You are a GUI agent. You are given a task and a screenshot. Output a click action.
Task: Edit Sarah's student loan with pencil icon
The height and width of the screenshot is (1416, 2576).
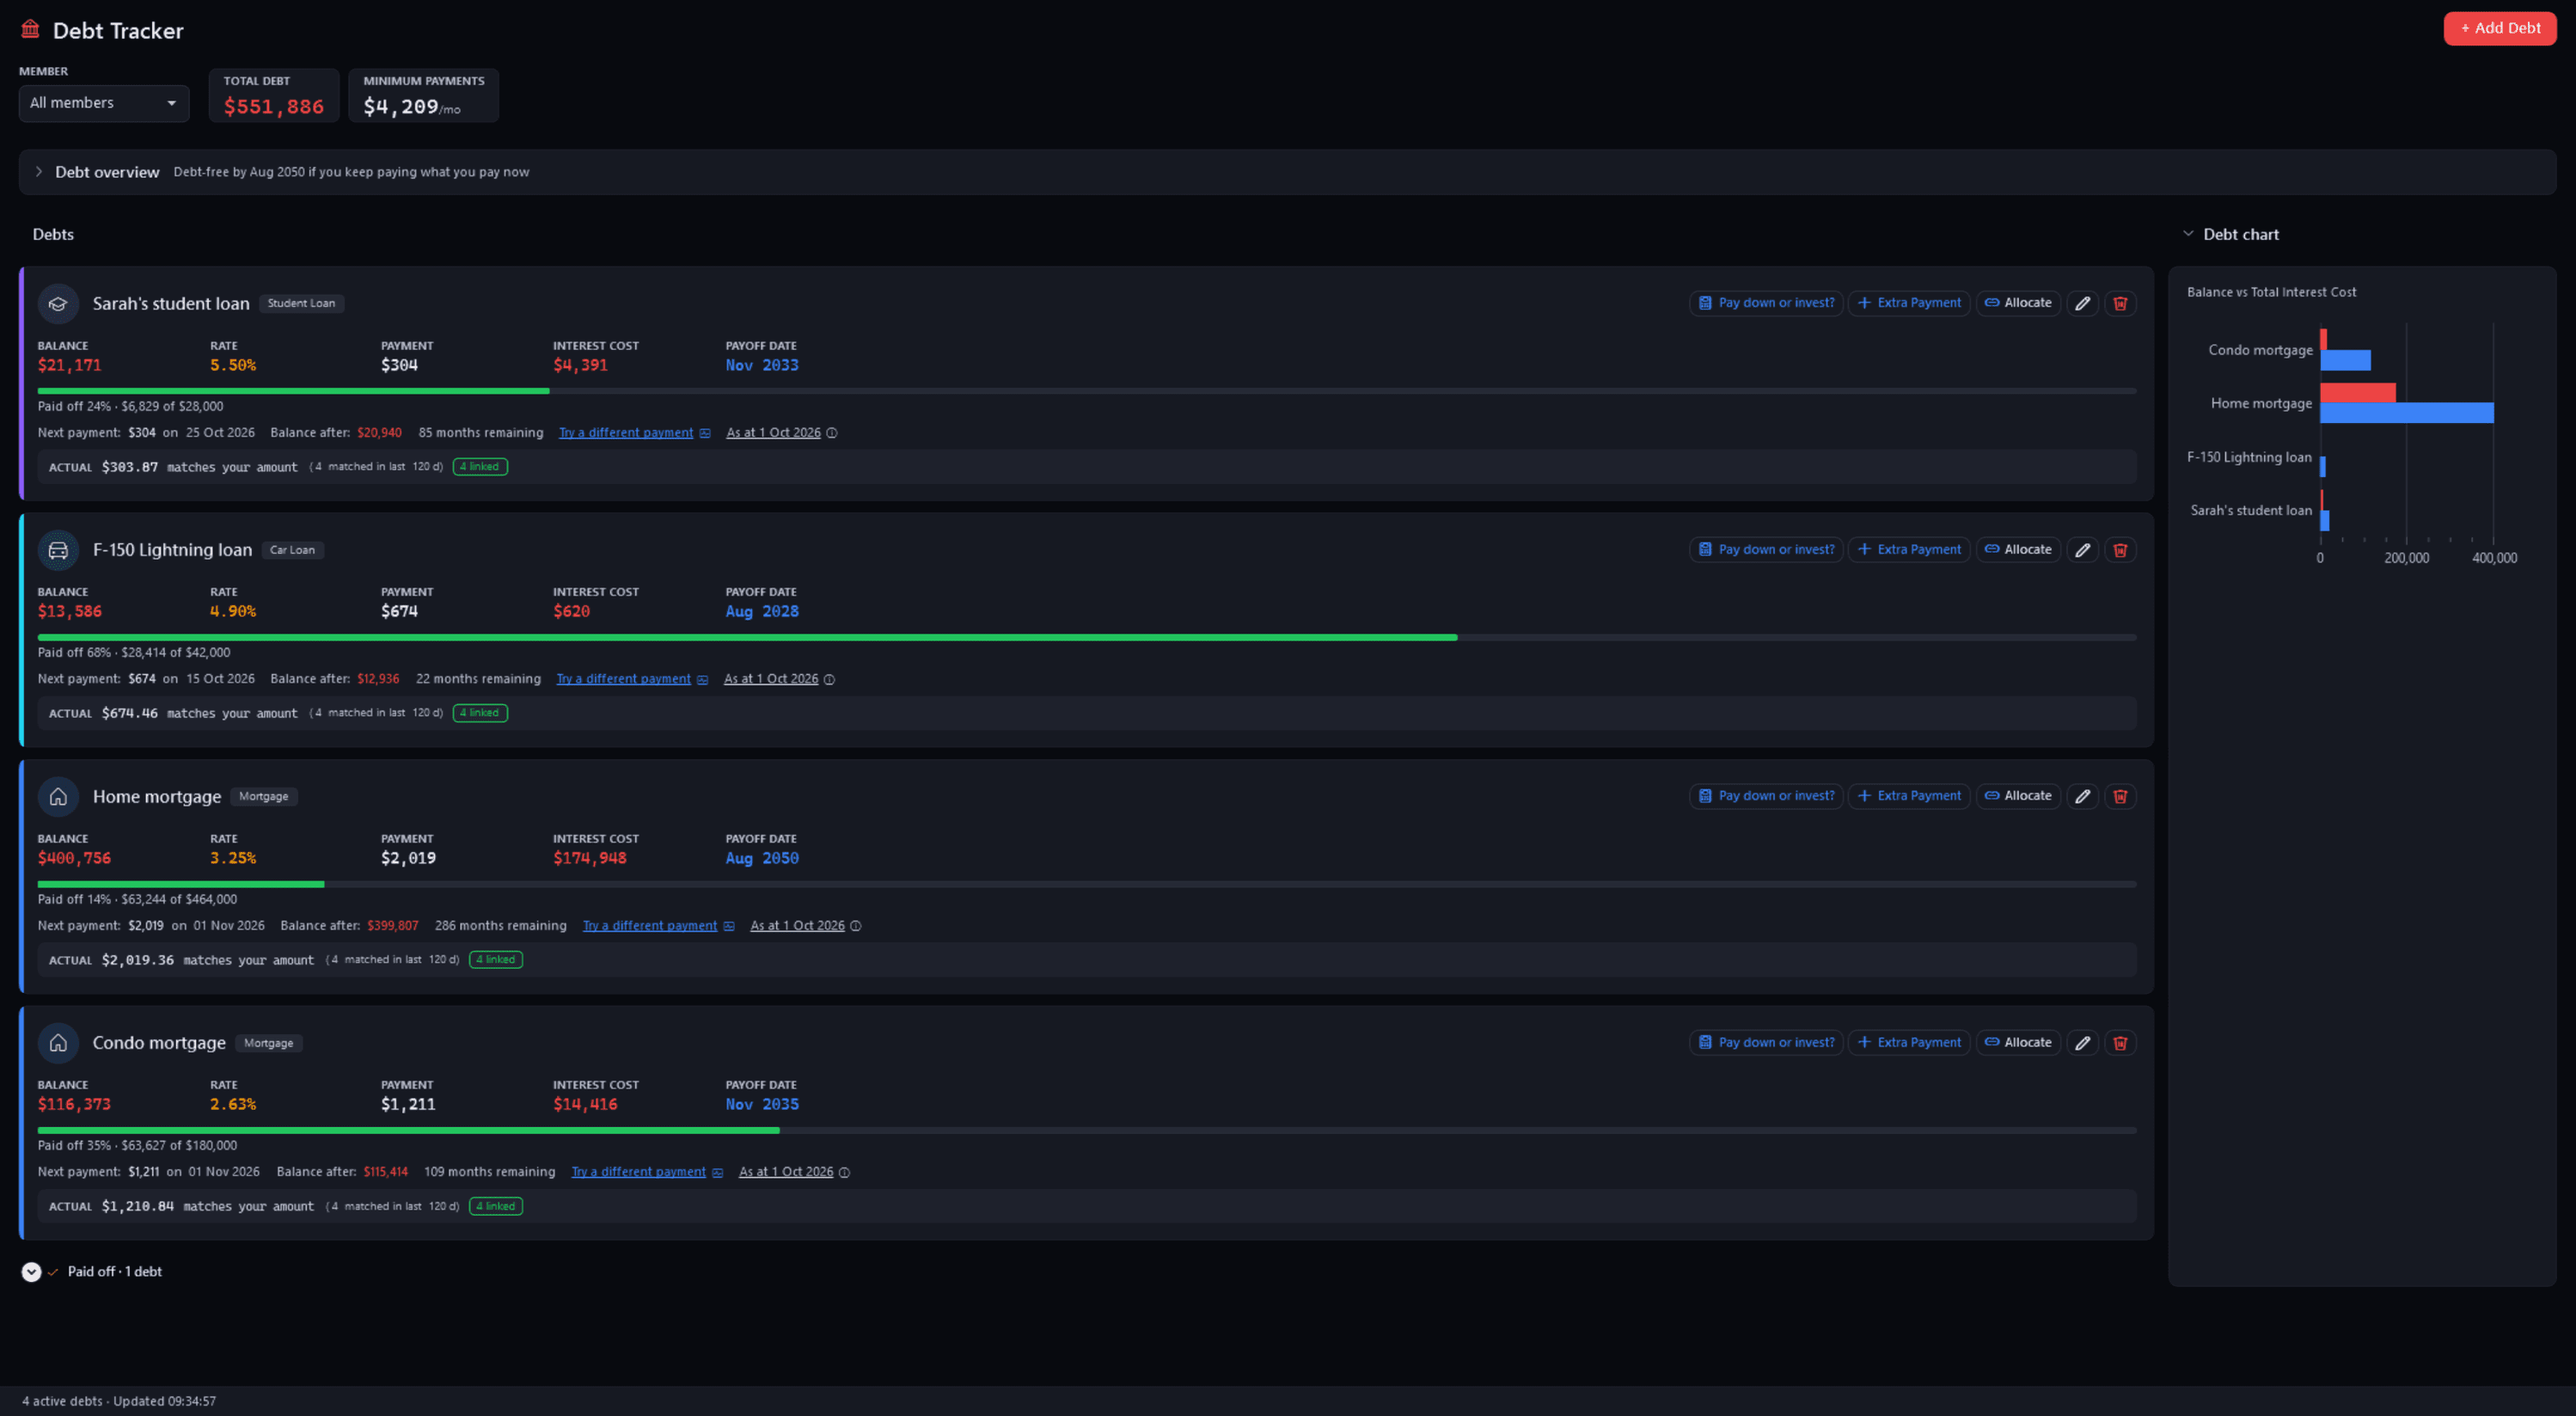click(x=2083, y=303)
